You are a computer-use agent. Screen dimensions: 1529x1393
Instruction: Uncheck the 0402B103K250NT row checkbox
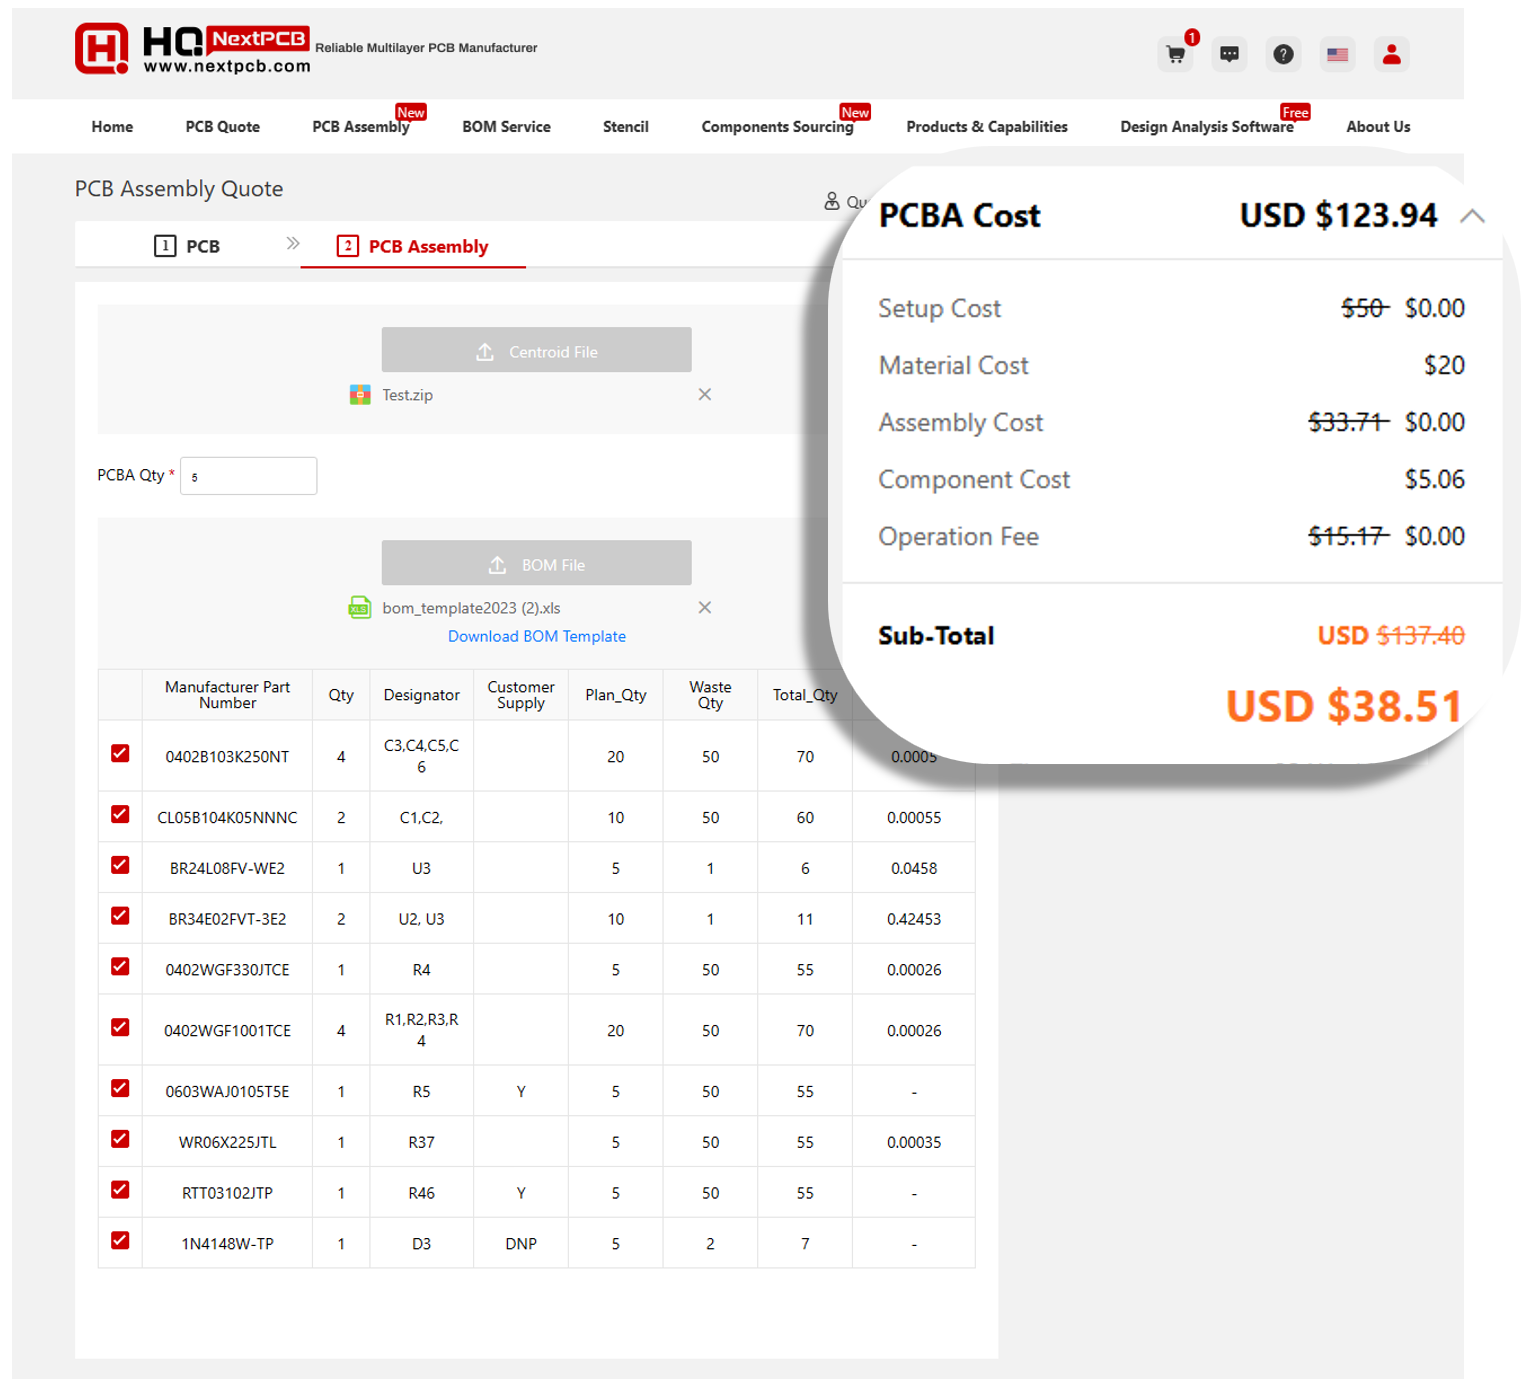(120, 754)
